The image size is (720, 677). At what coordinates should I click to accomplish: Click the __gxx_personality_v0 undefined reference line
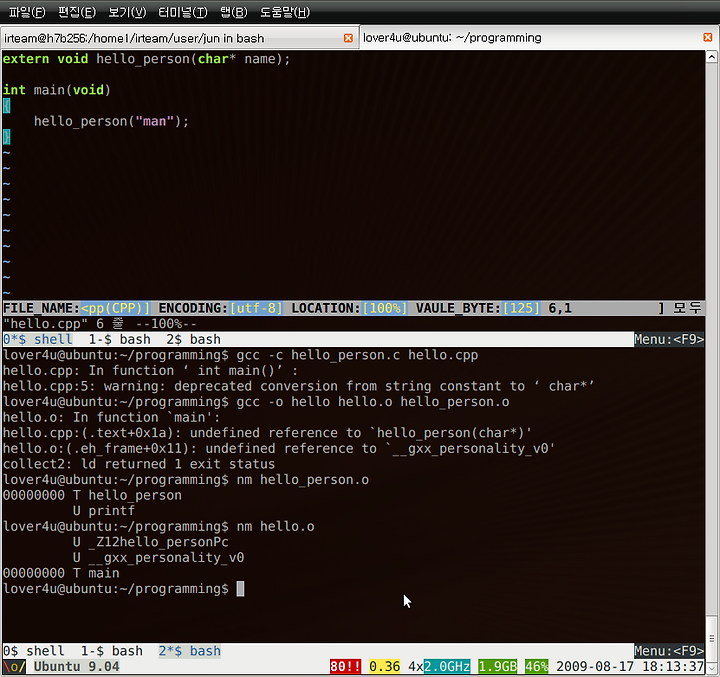tap(279, 449)
